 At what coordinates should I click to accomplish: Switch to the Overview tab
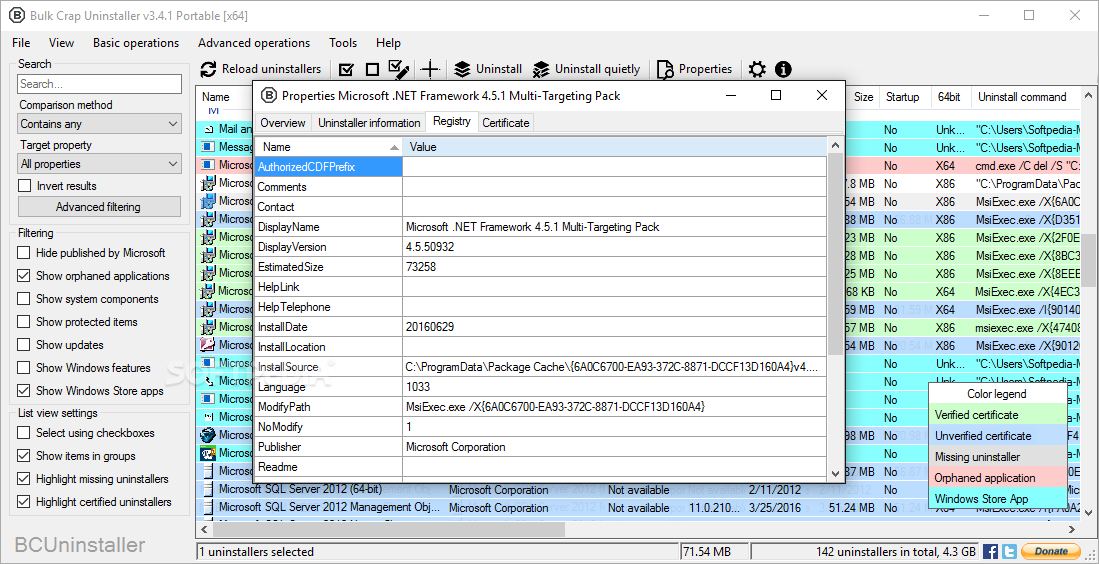[x=283, y=123]
